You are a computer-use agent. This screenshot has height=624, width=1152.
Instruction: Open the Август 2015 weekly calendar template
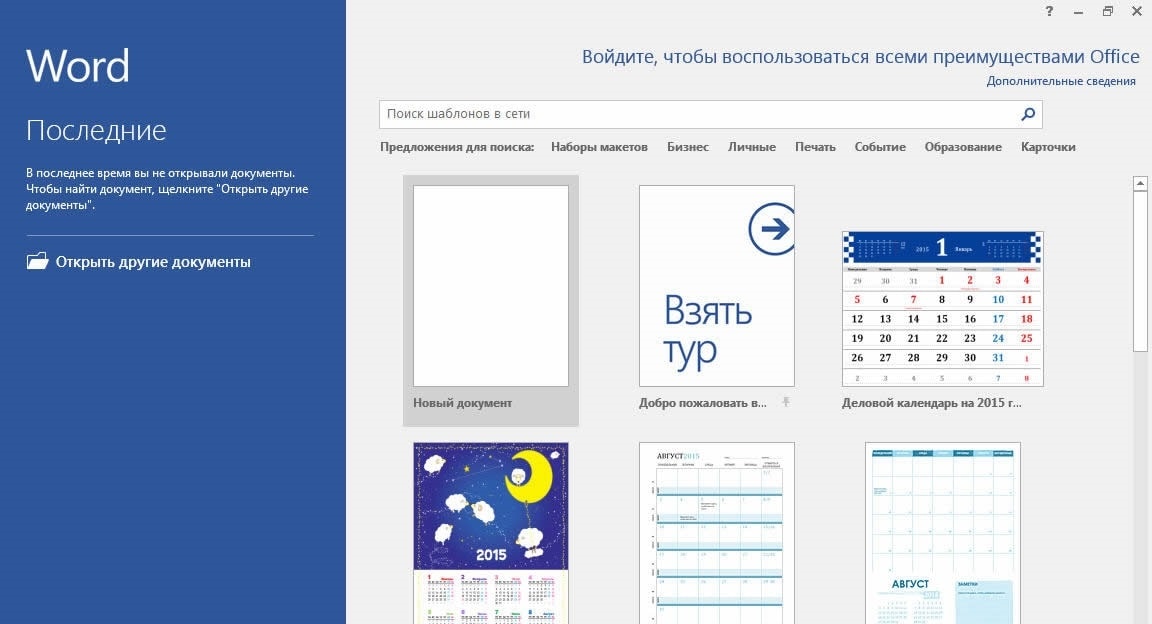[716, 533]
